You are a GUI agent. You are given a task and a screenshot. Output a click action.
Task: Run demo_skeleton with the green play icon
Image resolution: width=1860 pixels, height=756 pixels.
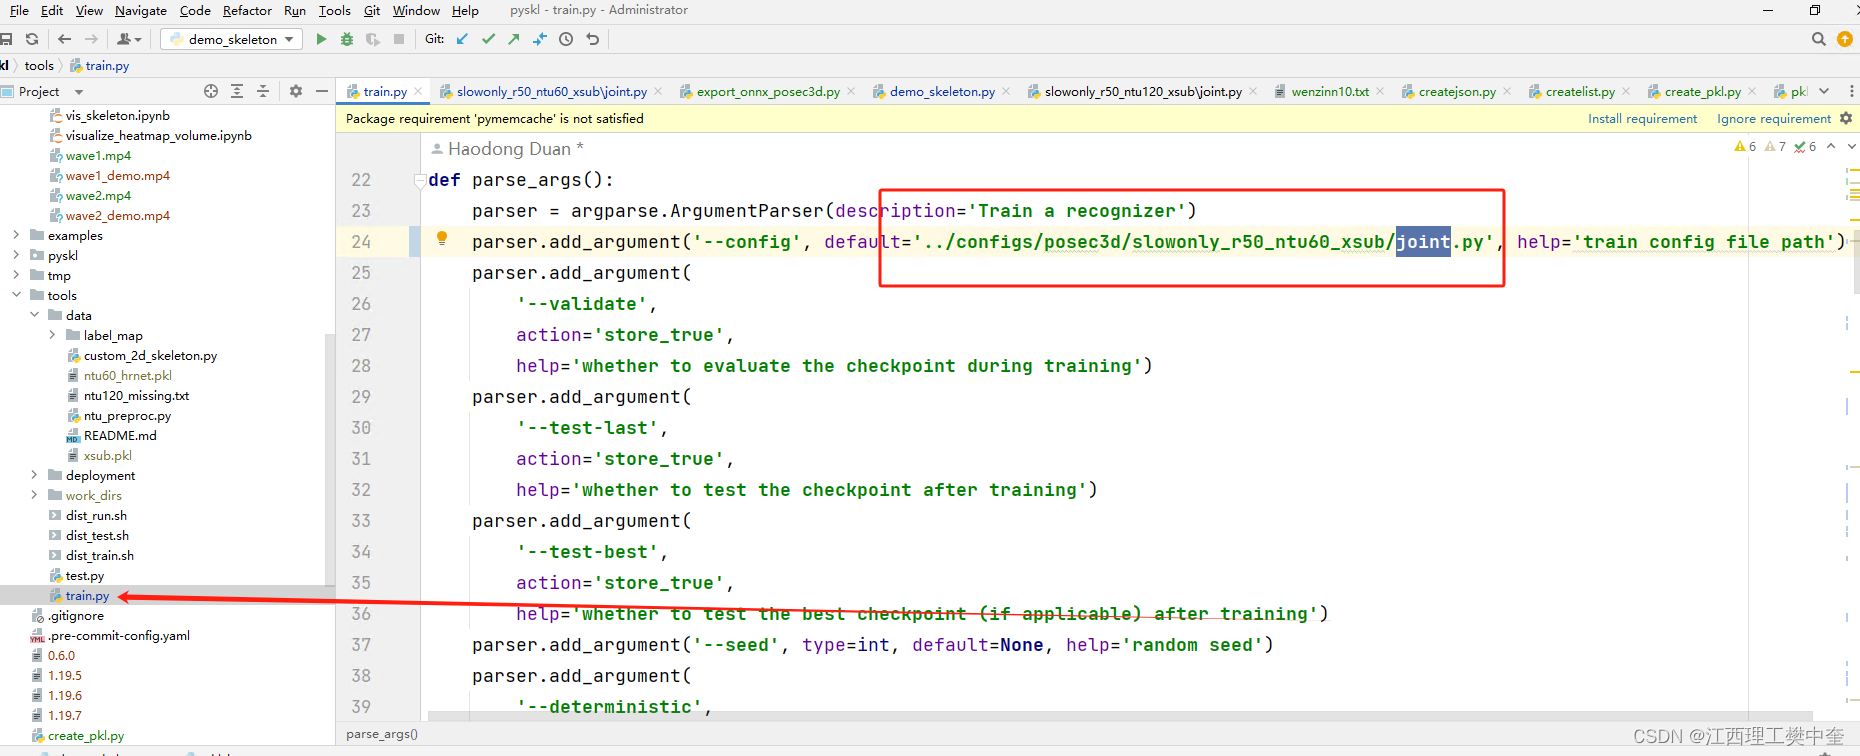pyautogui.click(x=321, y=39)
